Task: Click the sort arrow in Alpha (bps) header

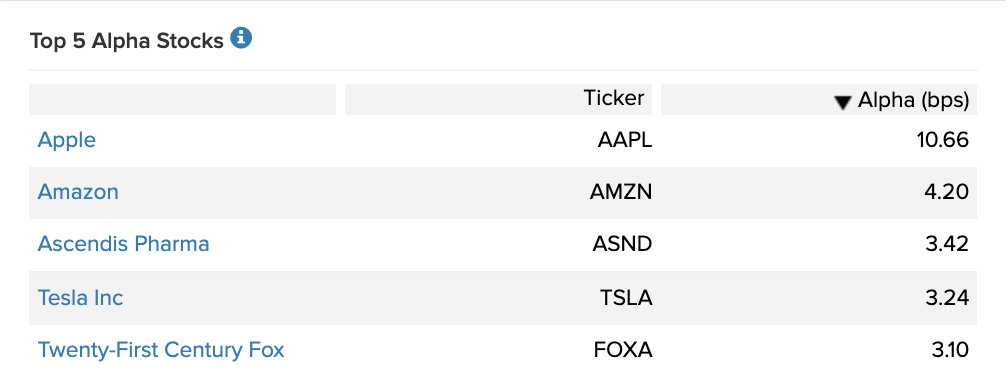Action: click(x=843, y=102)
